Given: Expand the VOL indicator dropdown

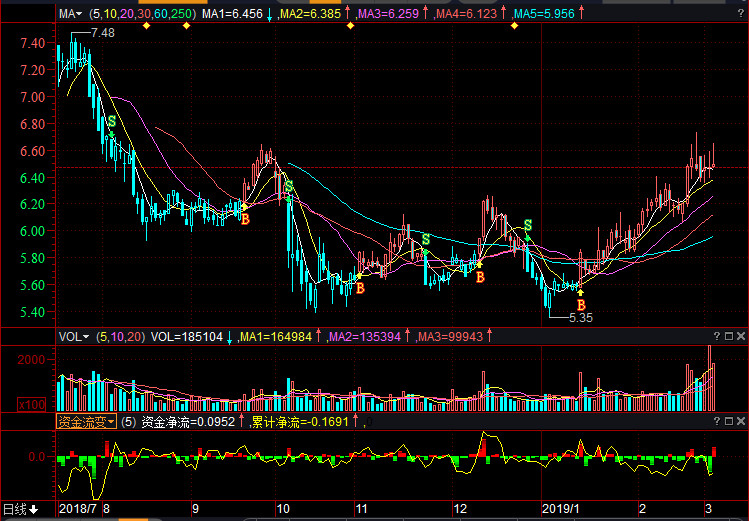Looking at the screenshot, I should pyautogui.click(x=73, y=337).
